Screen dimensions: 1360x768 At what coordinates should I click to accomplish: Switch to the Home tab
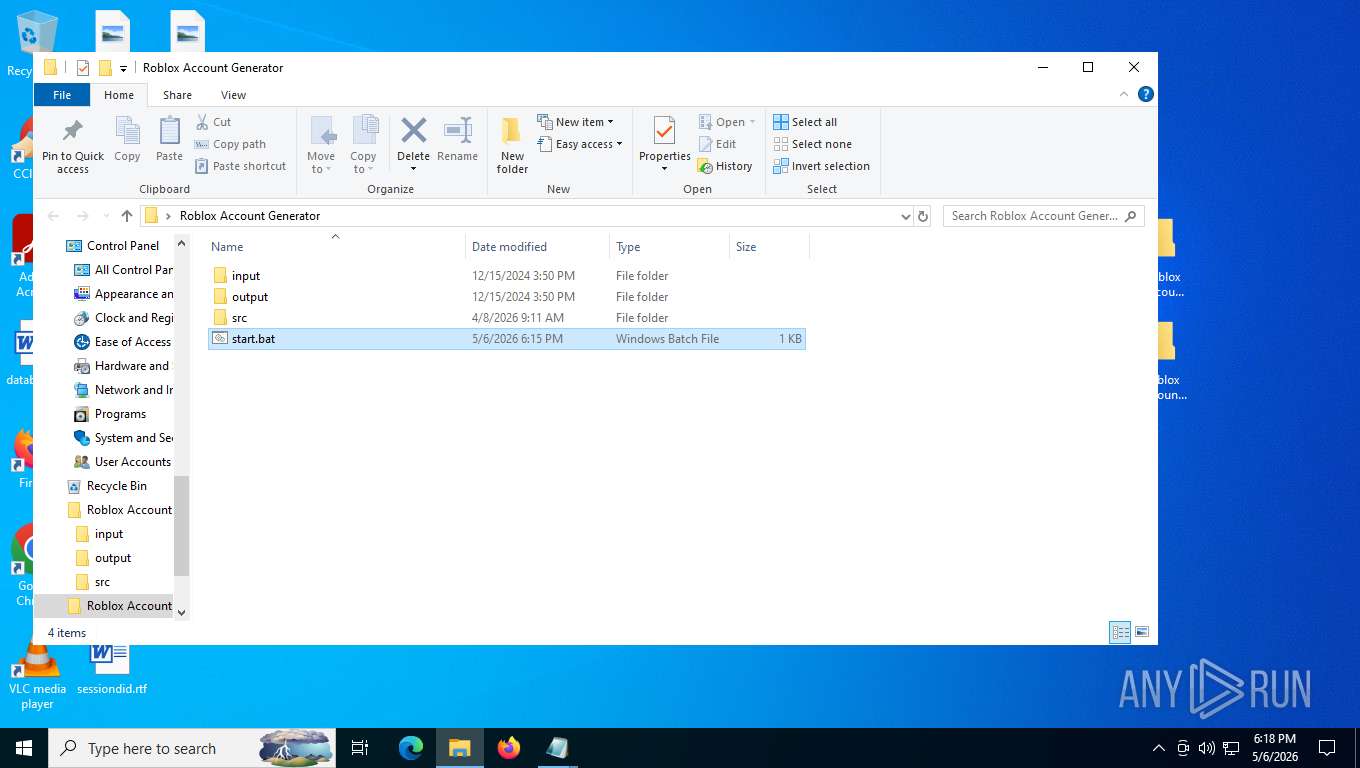pyautogui.click(x=119, y=95)
